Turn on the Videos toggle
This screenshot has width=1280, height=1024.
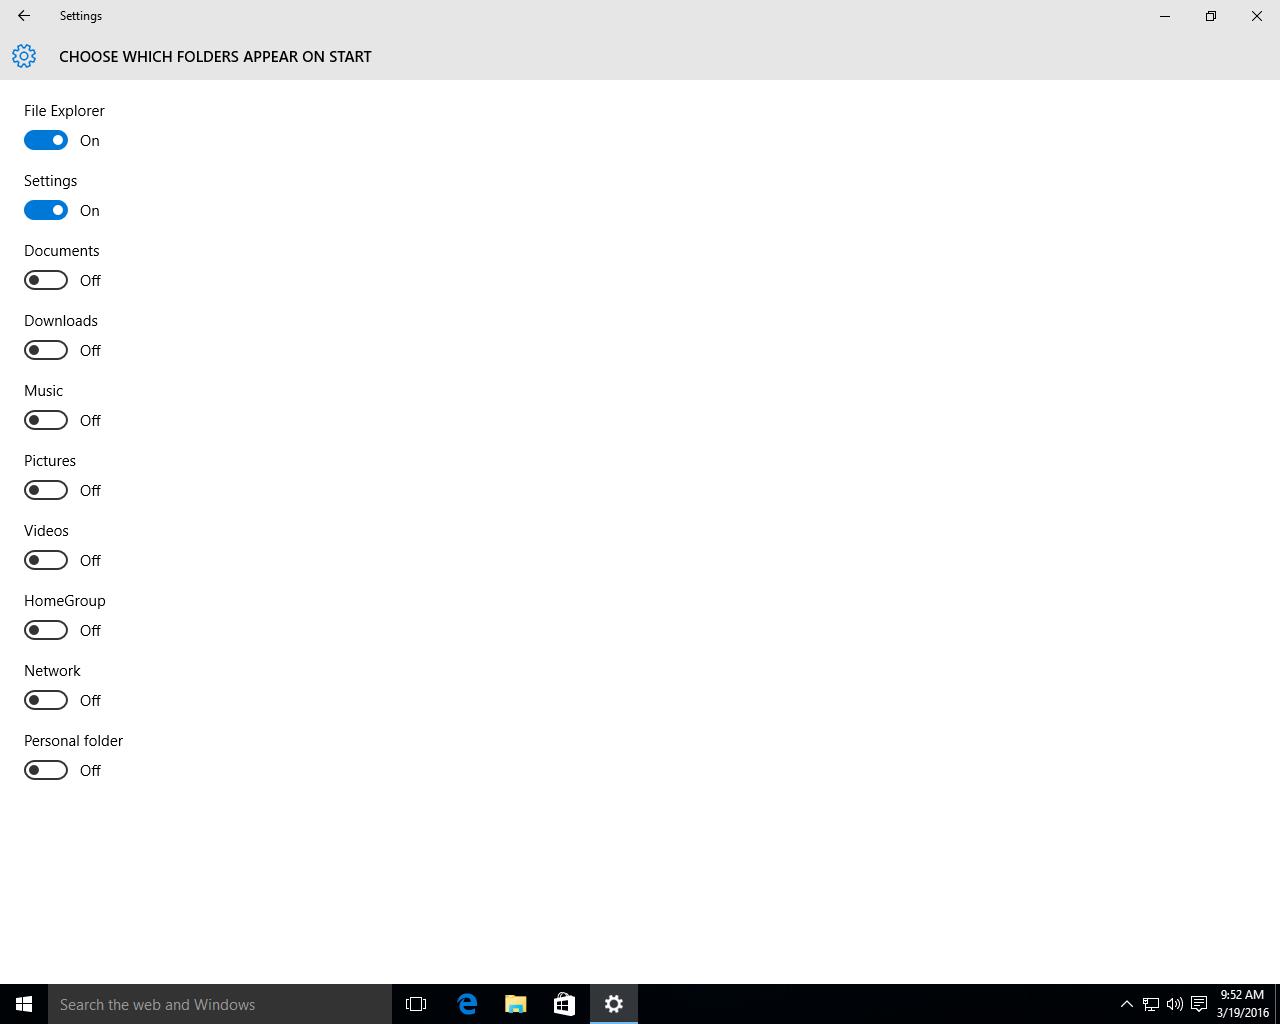tap(46, 560)
